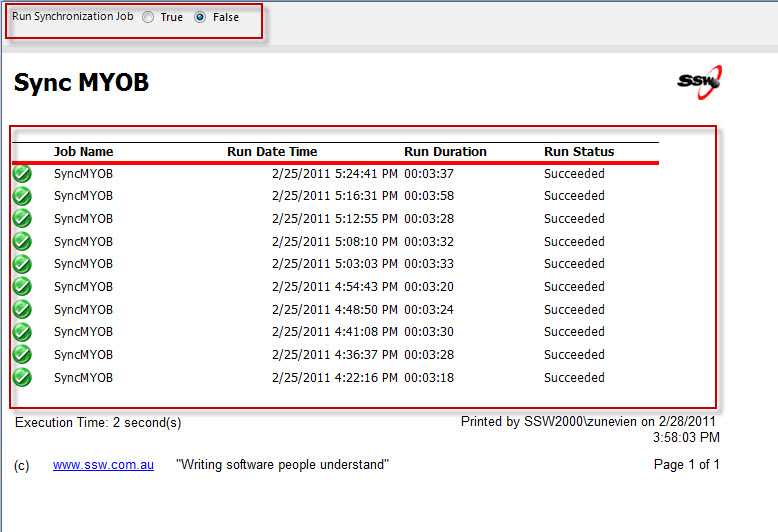Click the 00:03:58 run duration value
The height and width of the screenshot is (532, 778).
tap(429, 196)
